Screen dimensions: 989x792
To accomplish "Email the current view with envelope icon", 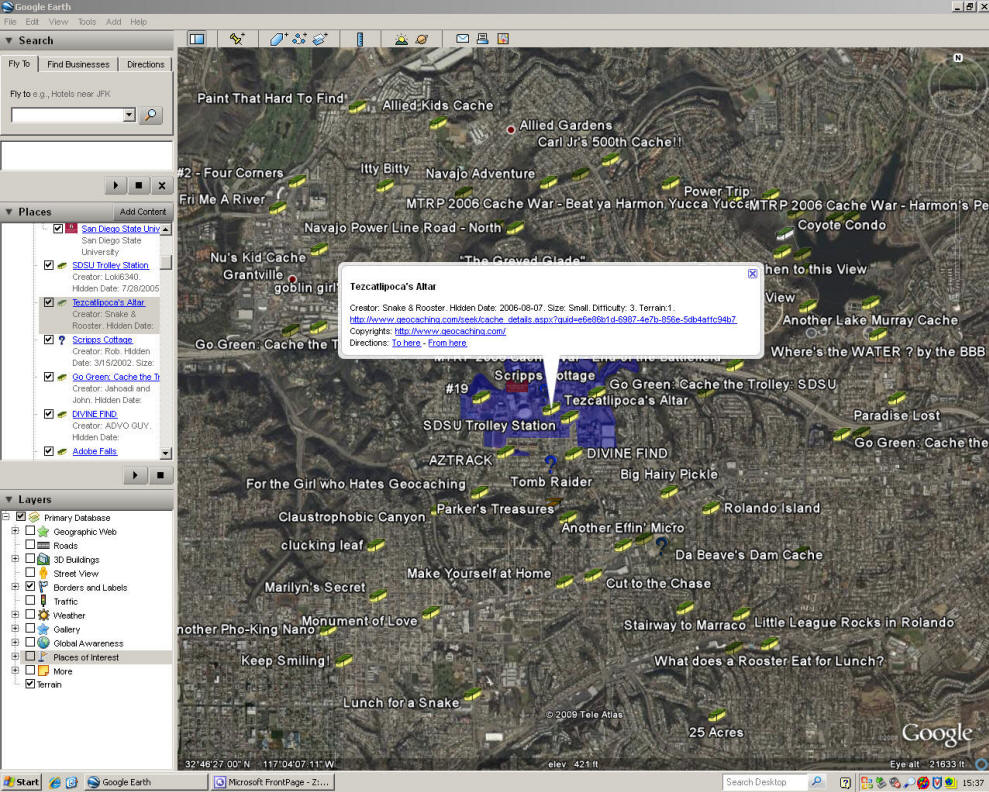I will coord(462,39).
